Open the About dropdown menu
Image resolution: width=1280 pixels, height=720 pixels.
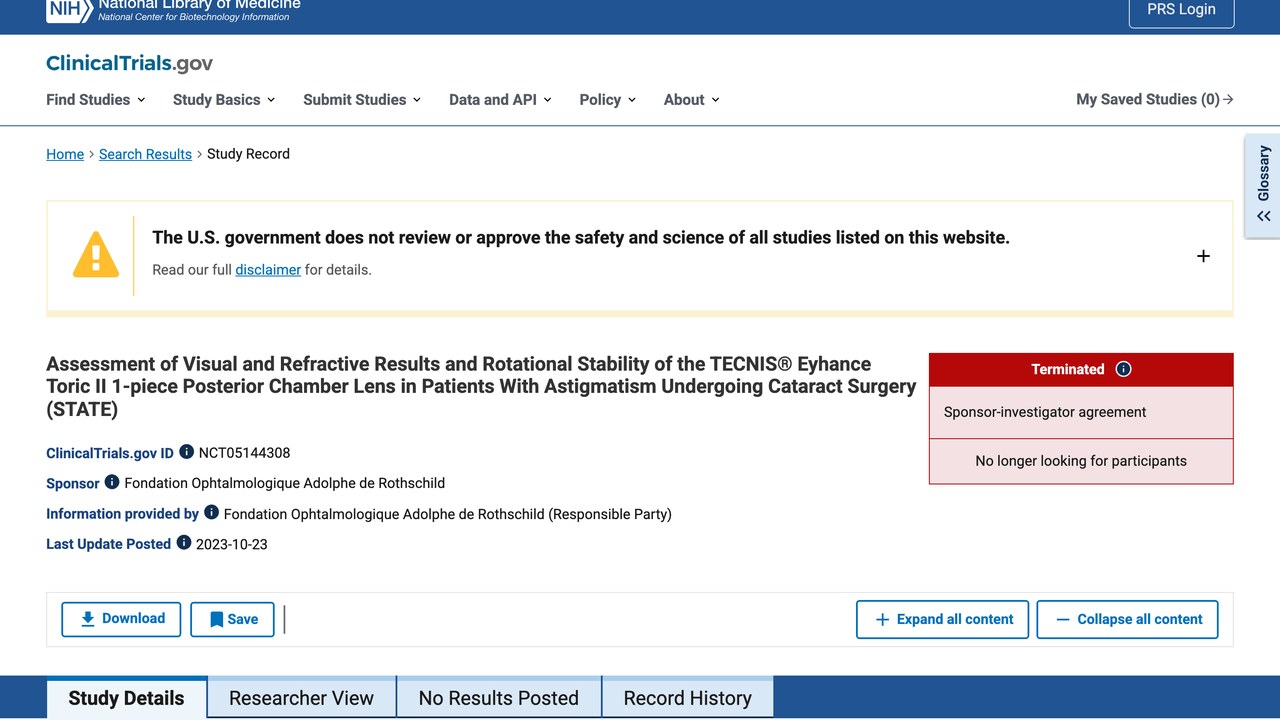[x=692, y=100]
